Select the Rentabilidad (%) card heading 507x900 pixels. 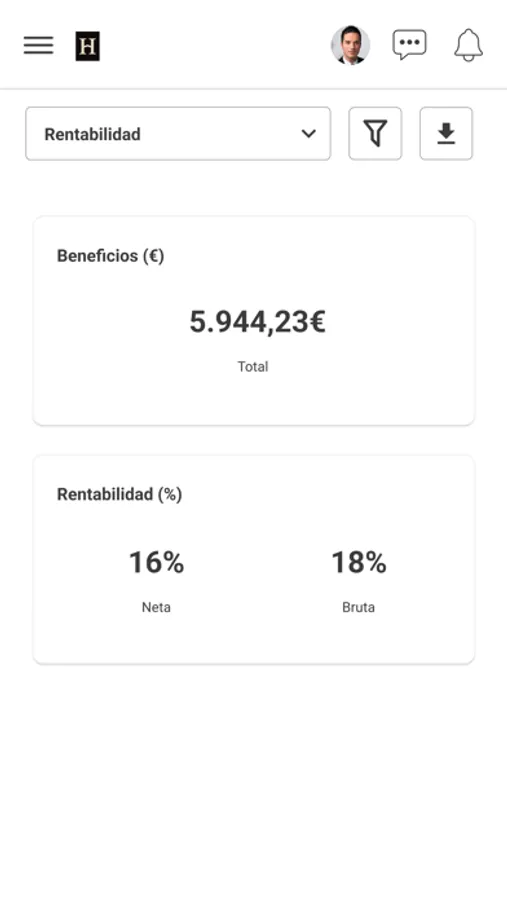119,494
